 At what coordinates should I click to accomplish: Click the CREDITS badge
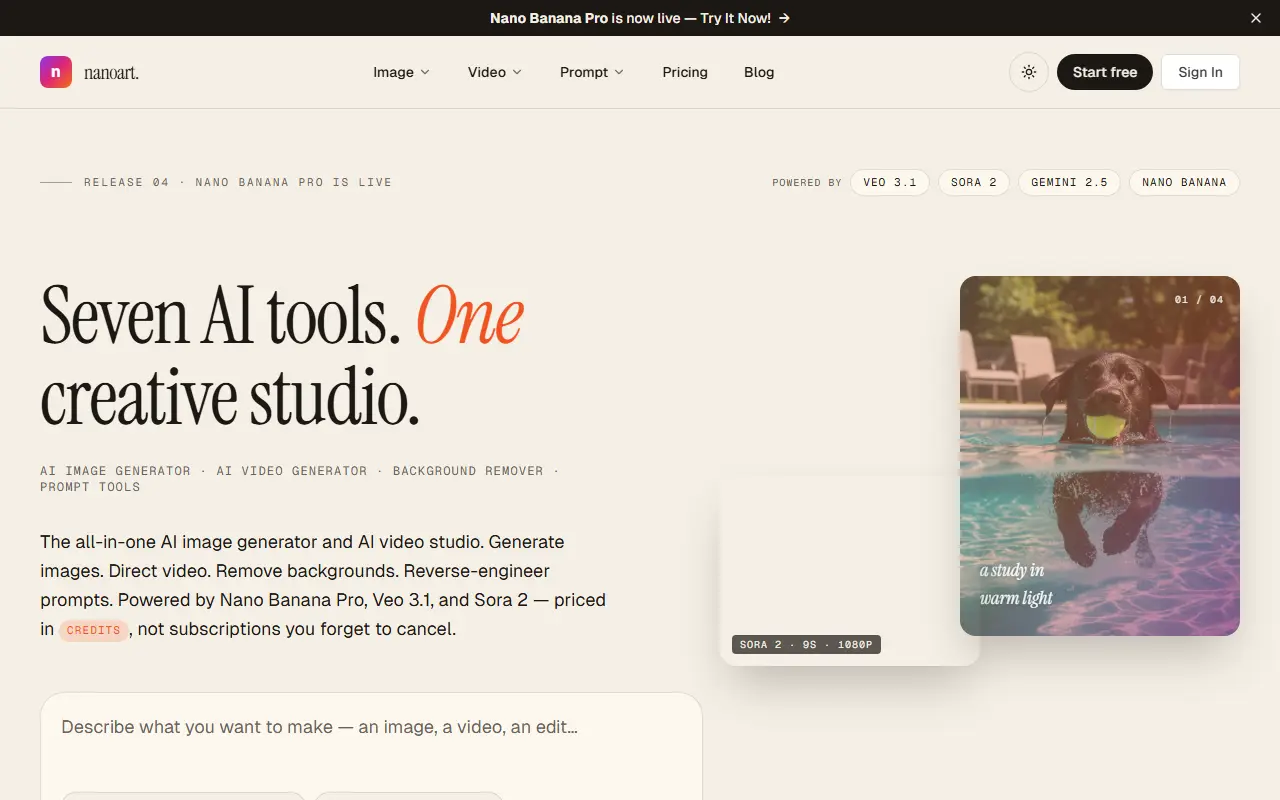[x=94, y=630]
